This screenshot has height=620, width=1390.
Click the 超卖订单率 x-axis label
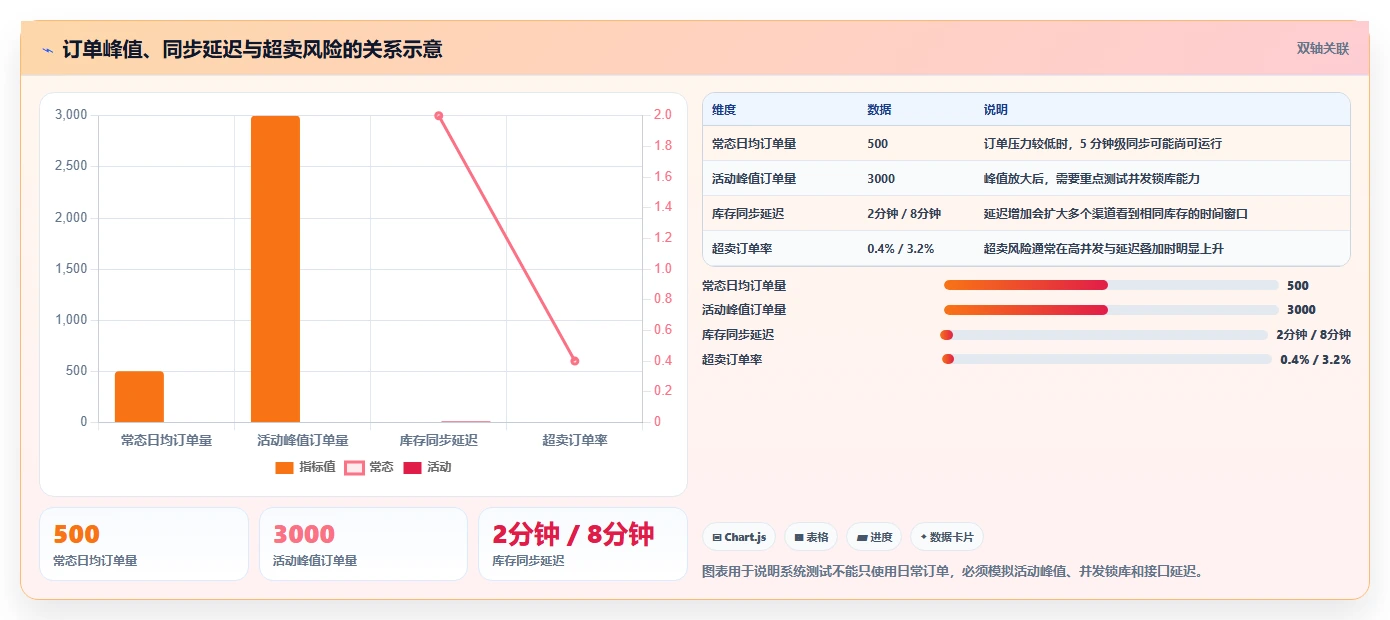574,440
